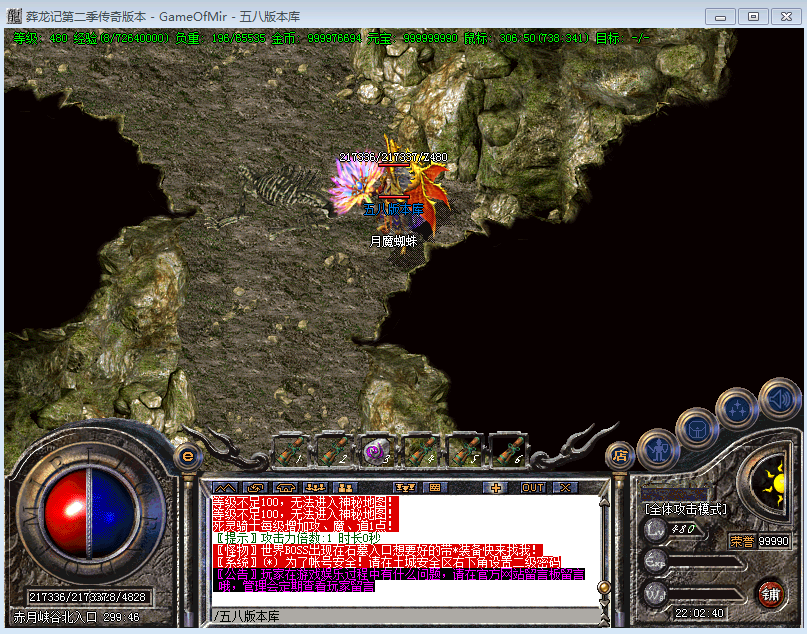The image size is (807, 634).
Task: Click the OUT logout button
Action: (x=533, y=487)
